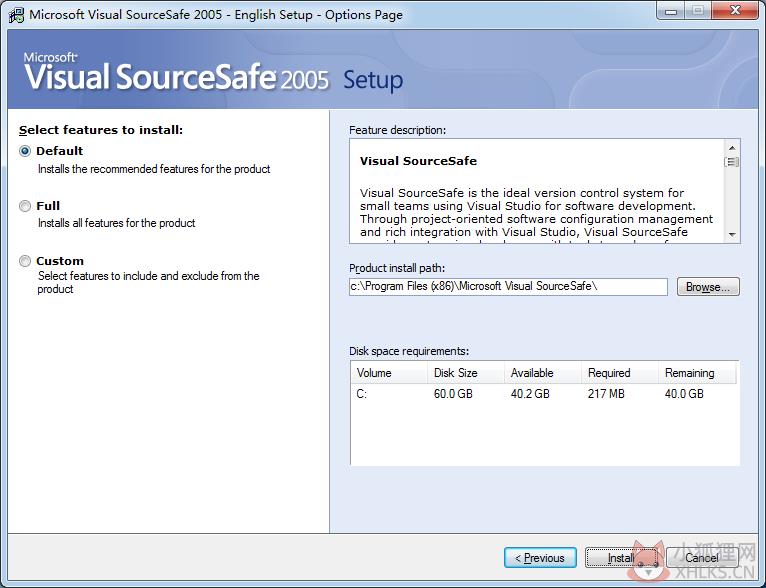Click the Required column header

[x=620, y=373]
